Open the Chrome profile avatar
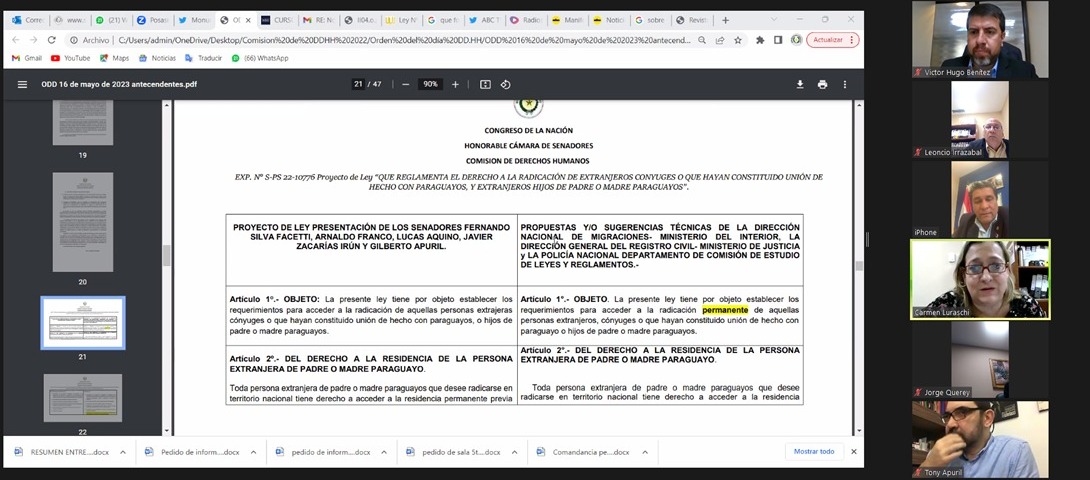1090x480 pixels. pyautogui.click(x=796, y=40)
